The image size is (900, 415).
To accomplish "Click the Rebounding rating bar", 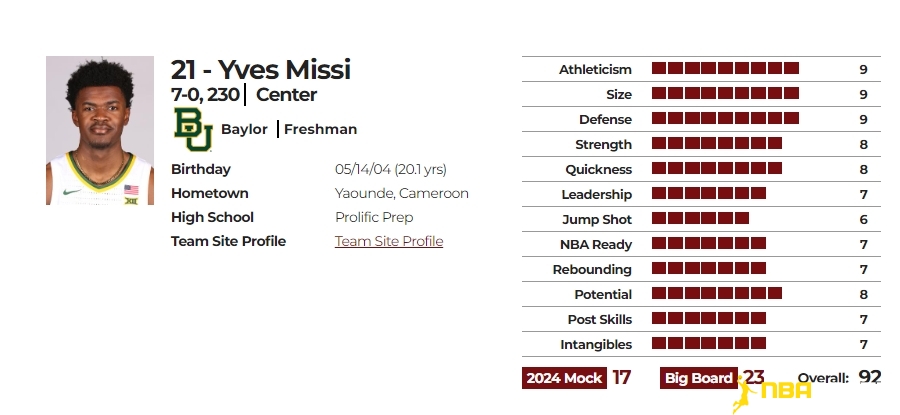I will click(709, 268).
